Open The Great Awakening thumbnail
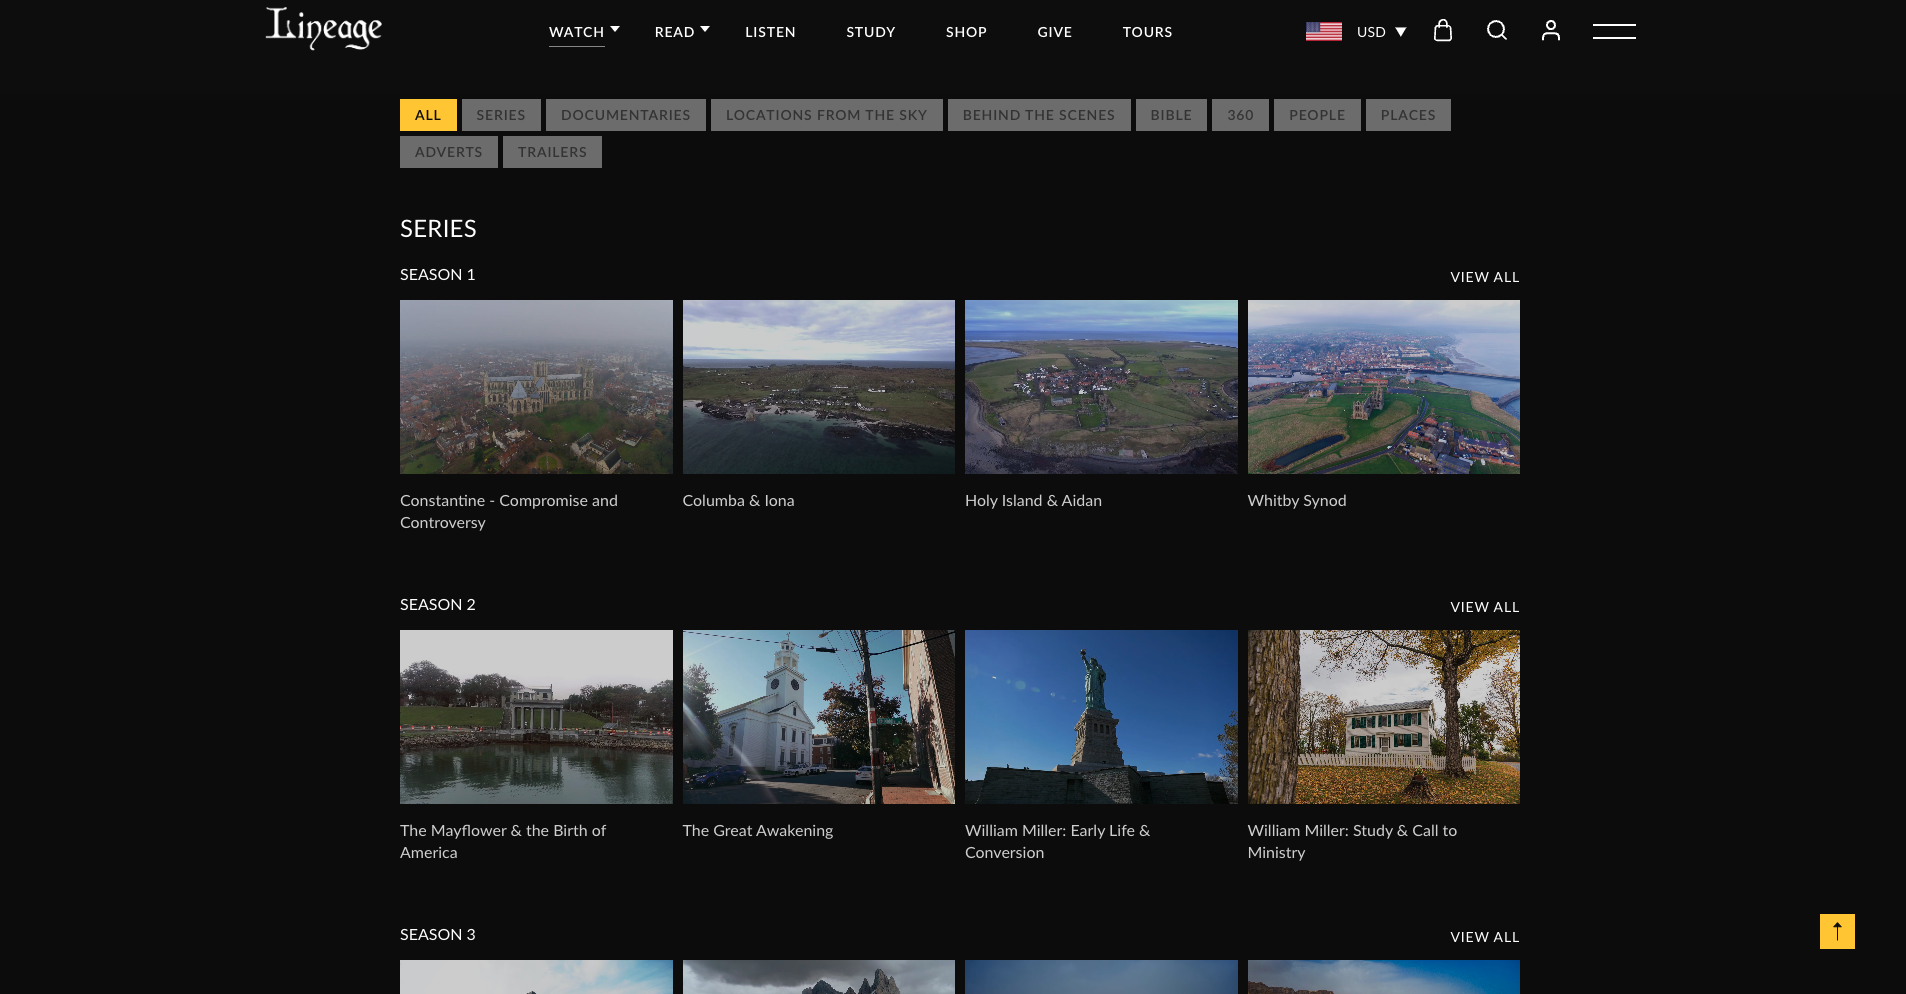1906x994 pixels. point(818,717)
